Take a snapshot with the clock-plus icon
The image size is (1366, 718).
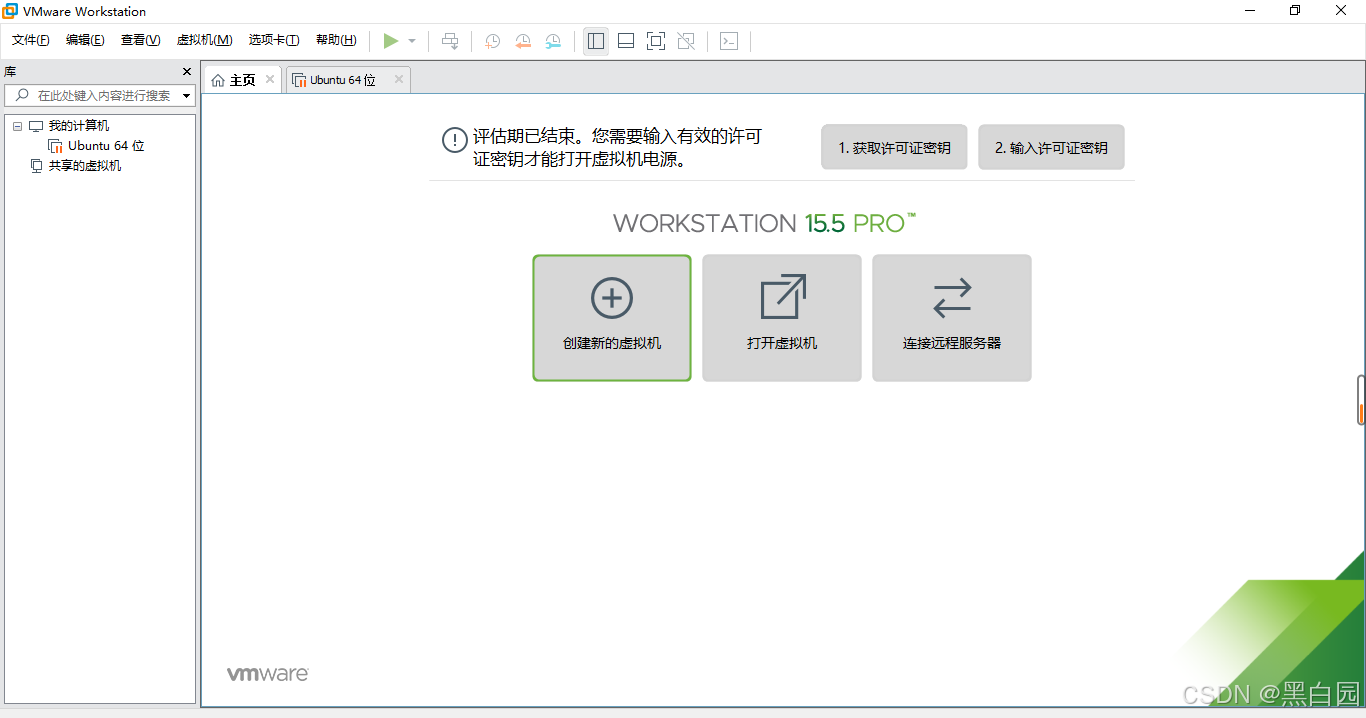(x=493, y=41)
